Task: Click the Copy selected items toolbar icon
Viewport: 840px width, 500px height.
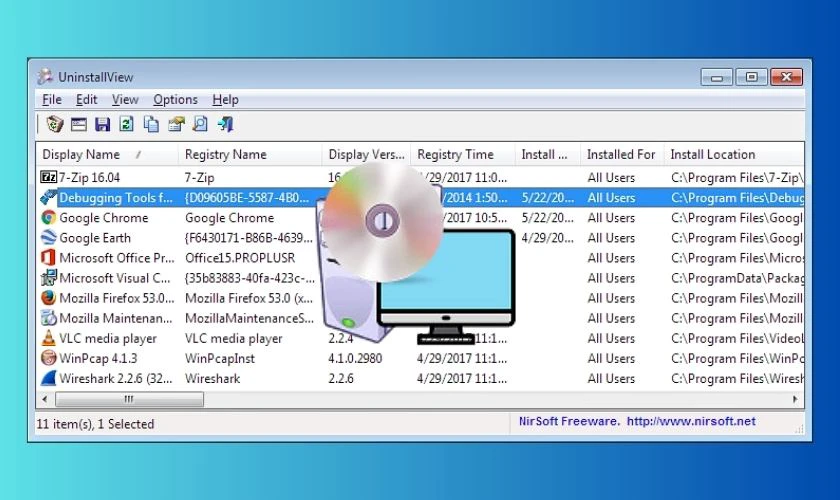Action: coord(151,124)
